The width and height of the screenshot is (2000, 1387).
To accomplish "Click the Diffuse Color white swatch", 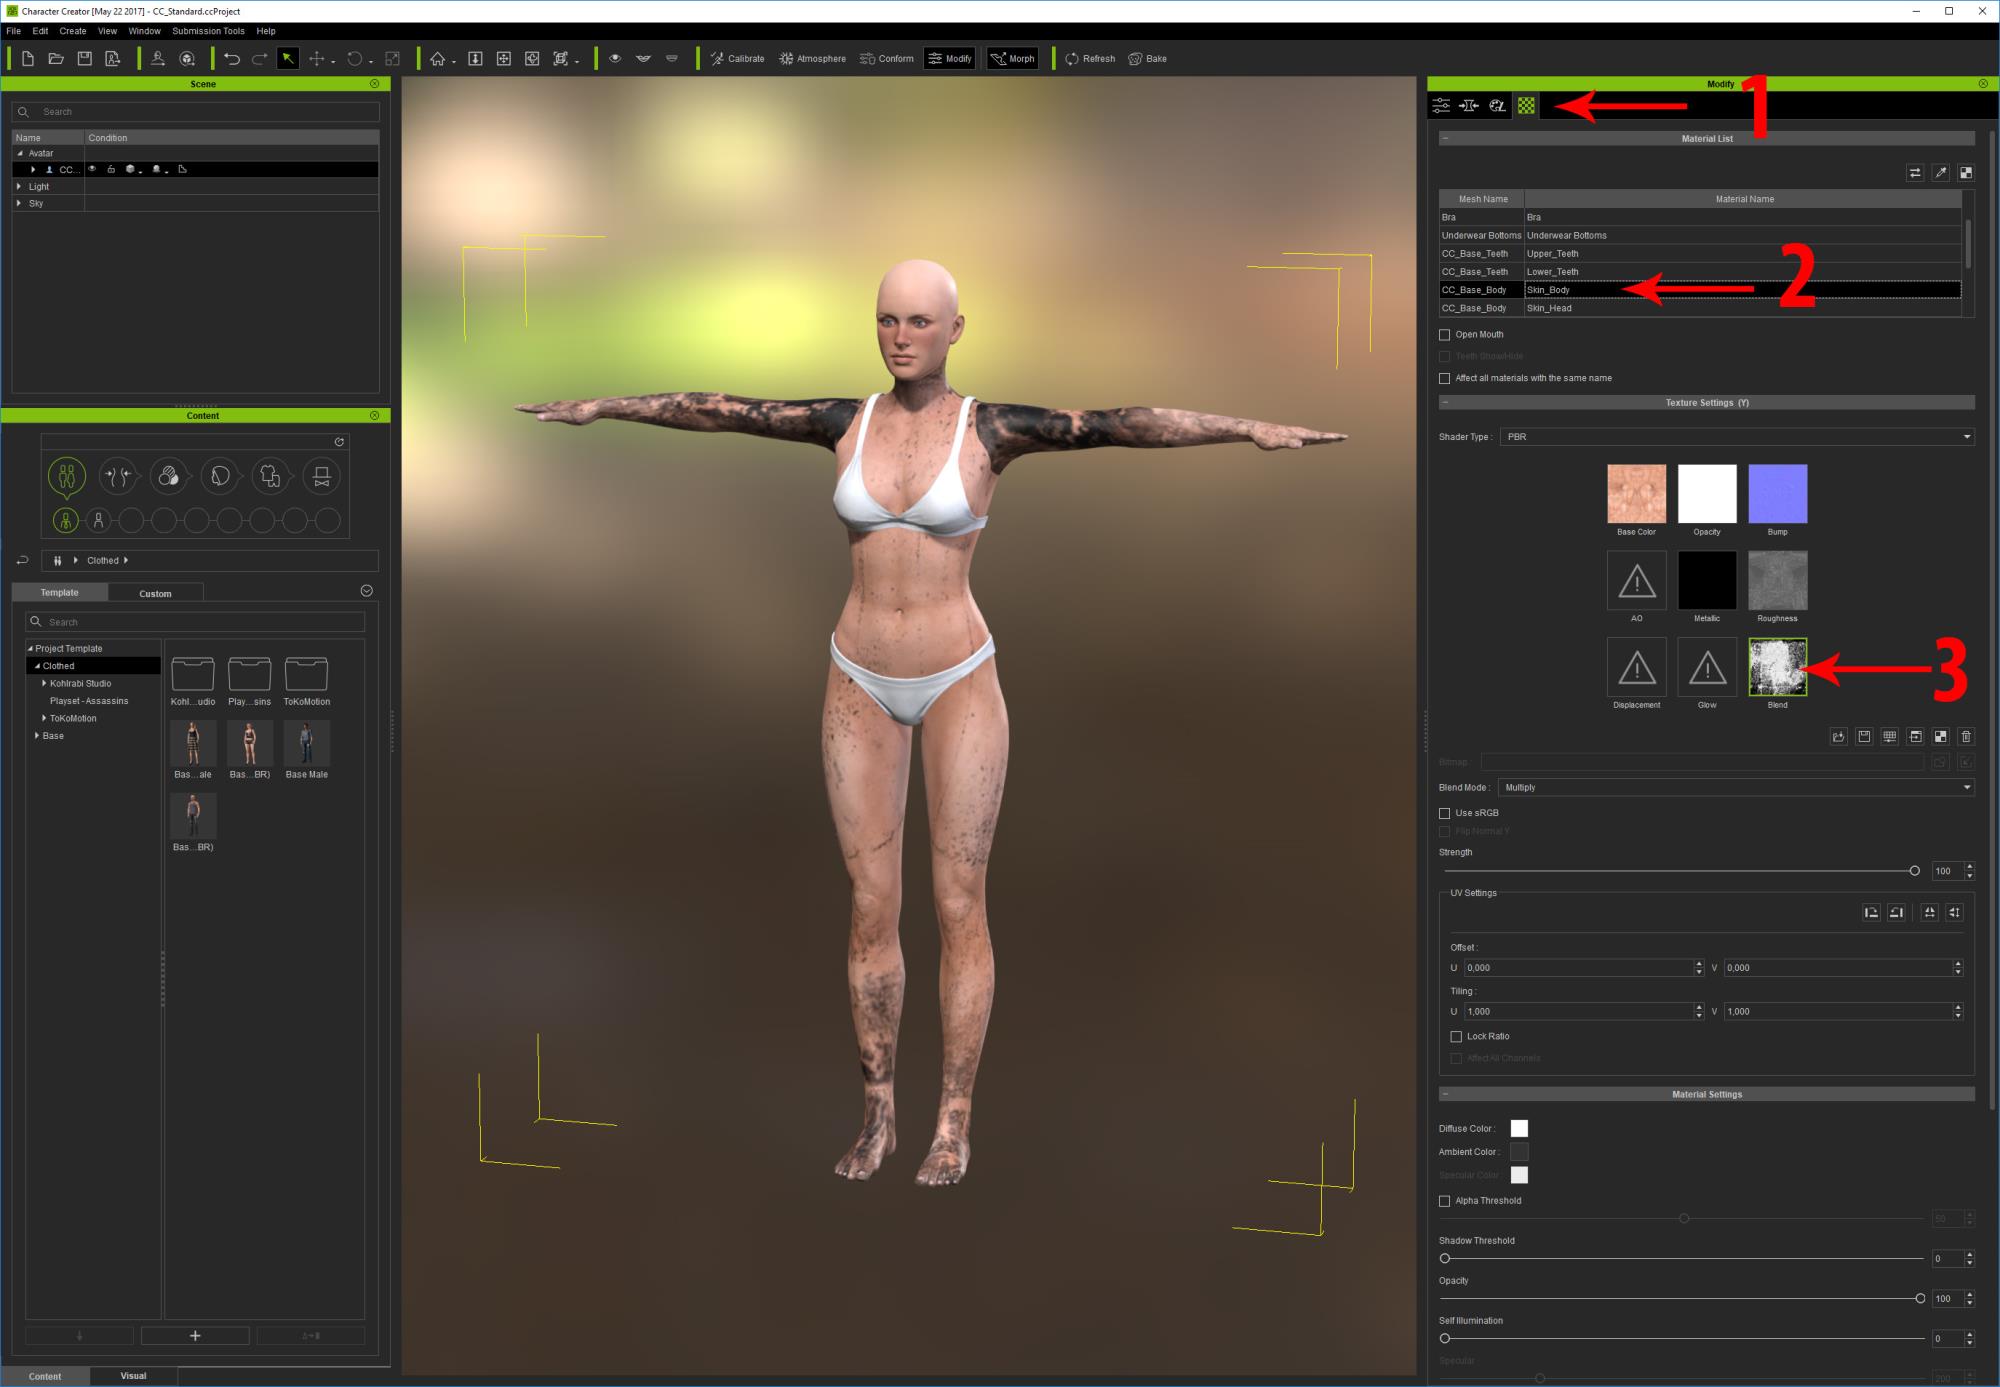I will click(1519, 1129).
